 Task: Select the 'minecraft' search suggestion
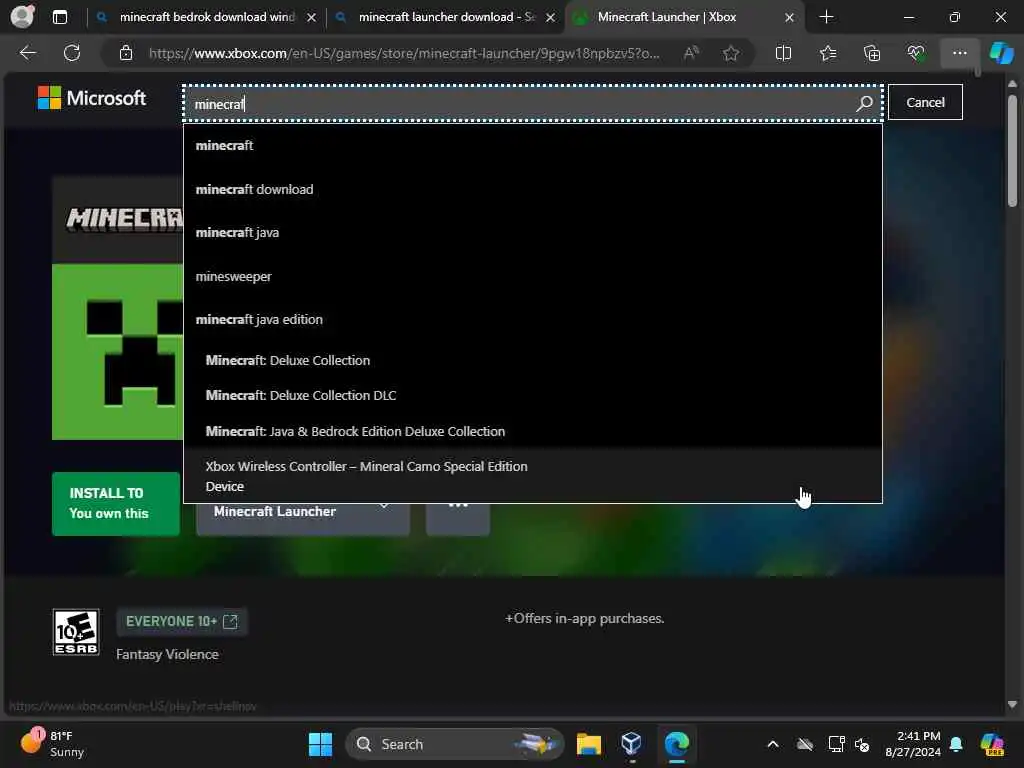click(532, 145)
